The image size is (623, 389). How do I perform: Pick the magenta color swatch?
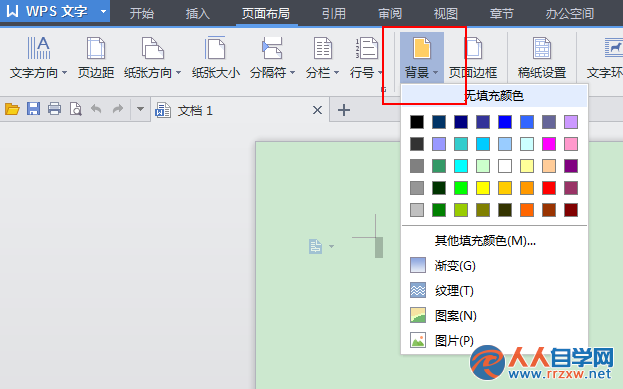(549, 144)
